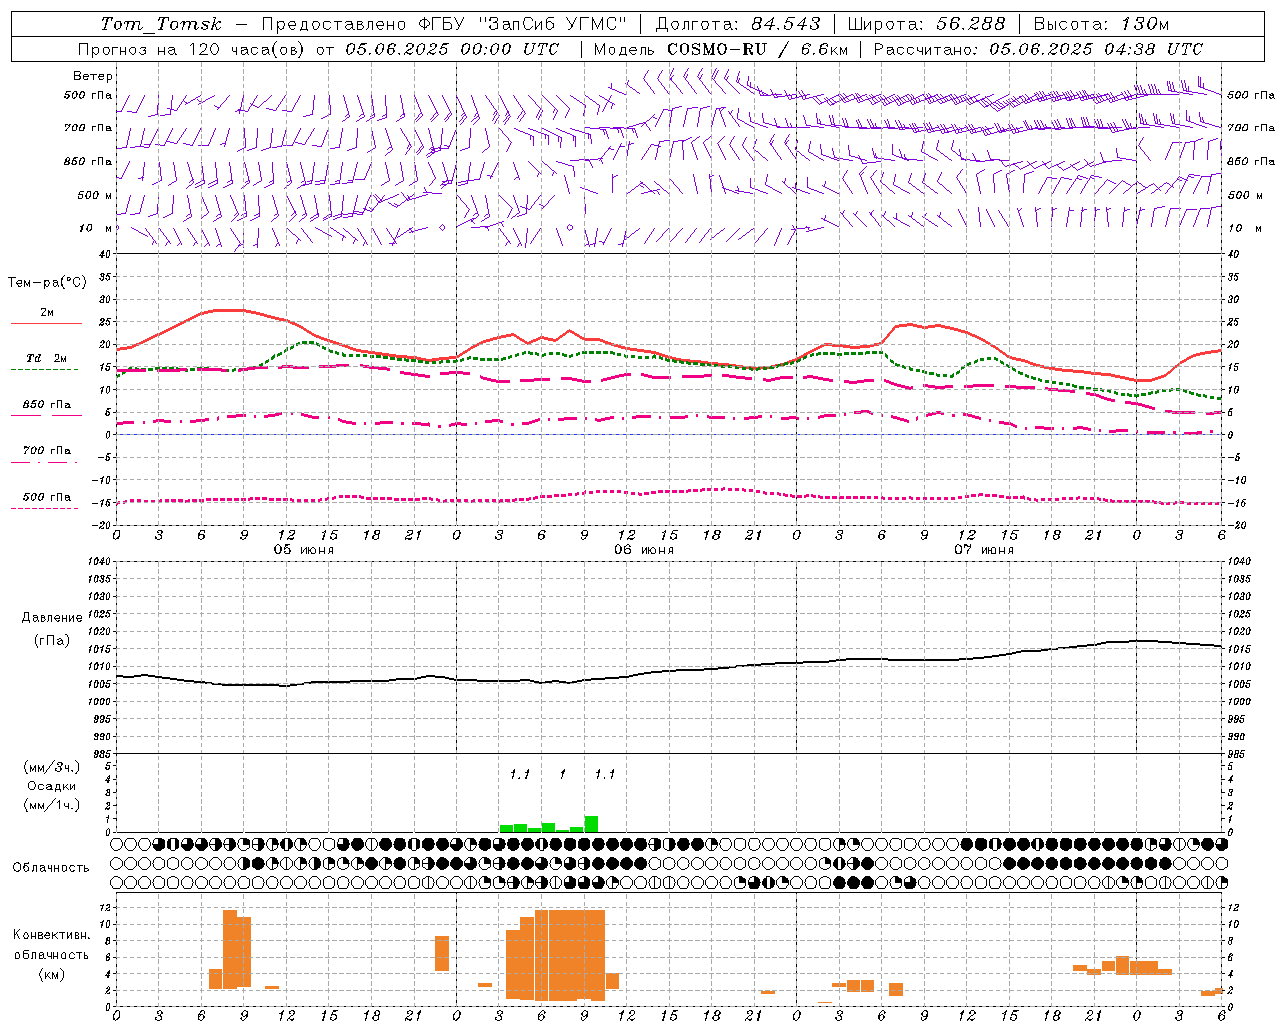The width and height of the screenshot is (1280, 1024).
Task: Click the Долгота: 84.543 header value
Action: click(x=738, y=24)
